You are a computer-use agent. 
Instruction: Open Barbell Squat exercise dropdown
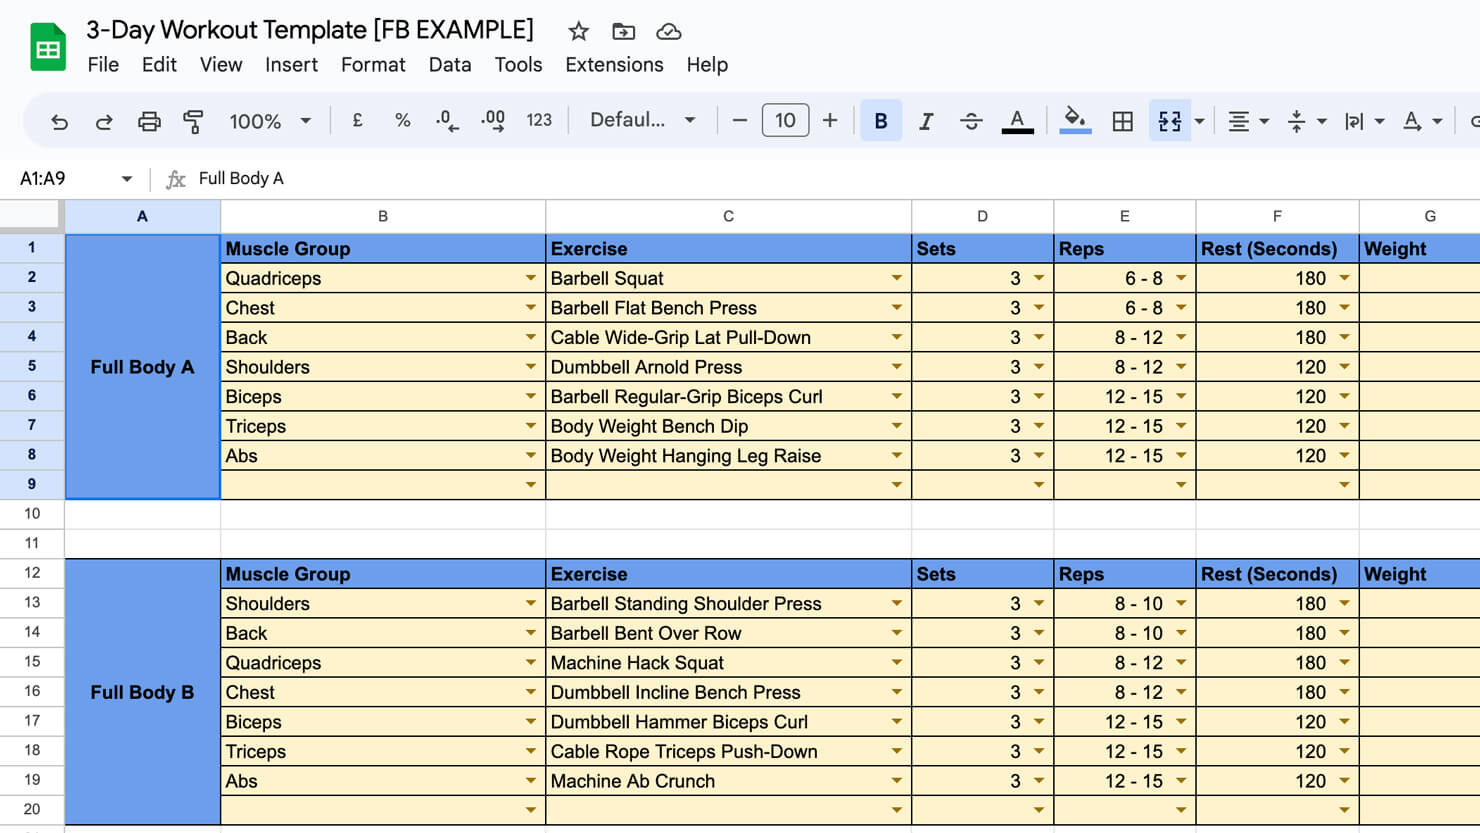click(897, 278)
